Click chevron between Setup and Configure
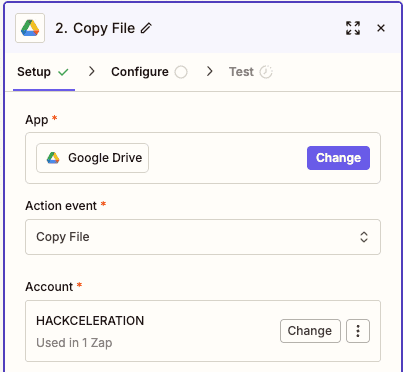Screen dimensions: 403x372 click(x=92, y=71)
